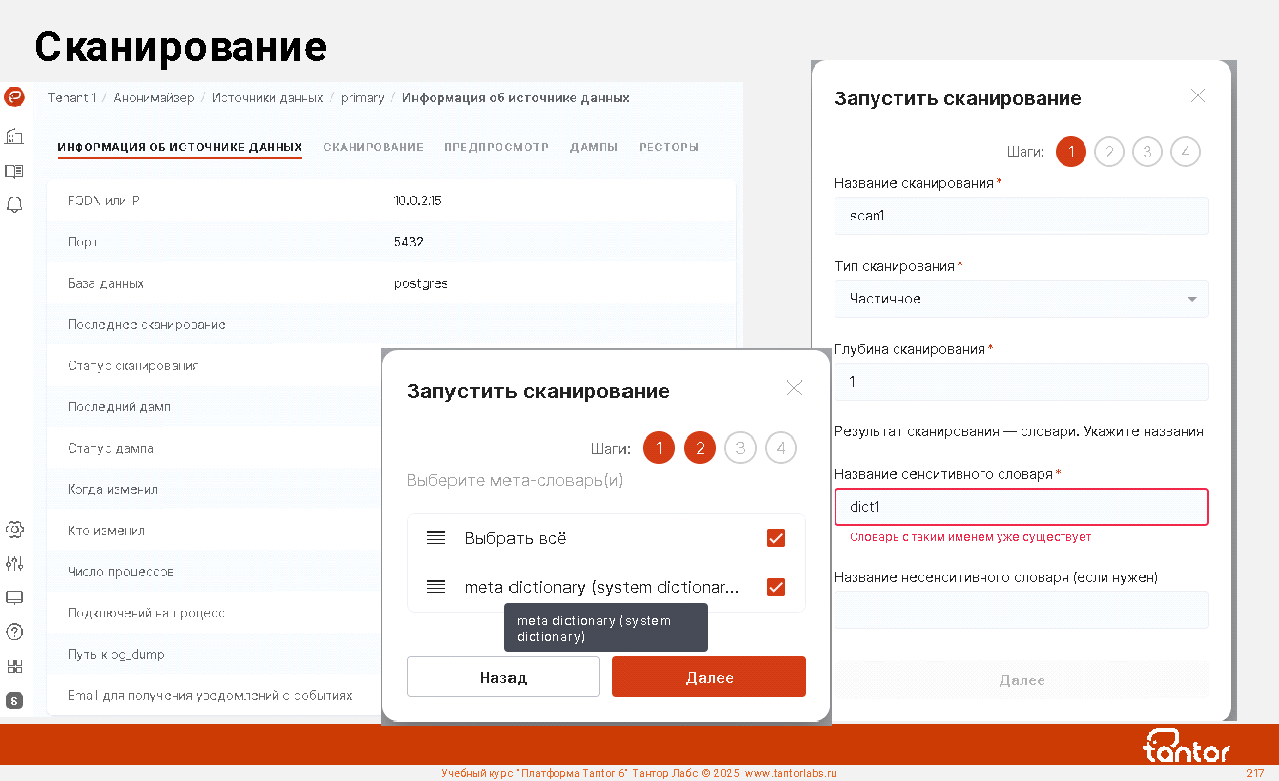1279x781 pixels.
Task: Open notifications bell in left sidebar
Action: (x=15, y=205)
